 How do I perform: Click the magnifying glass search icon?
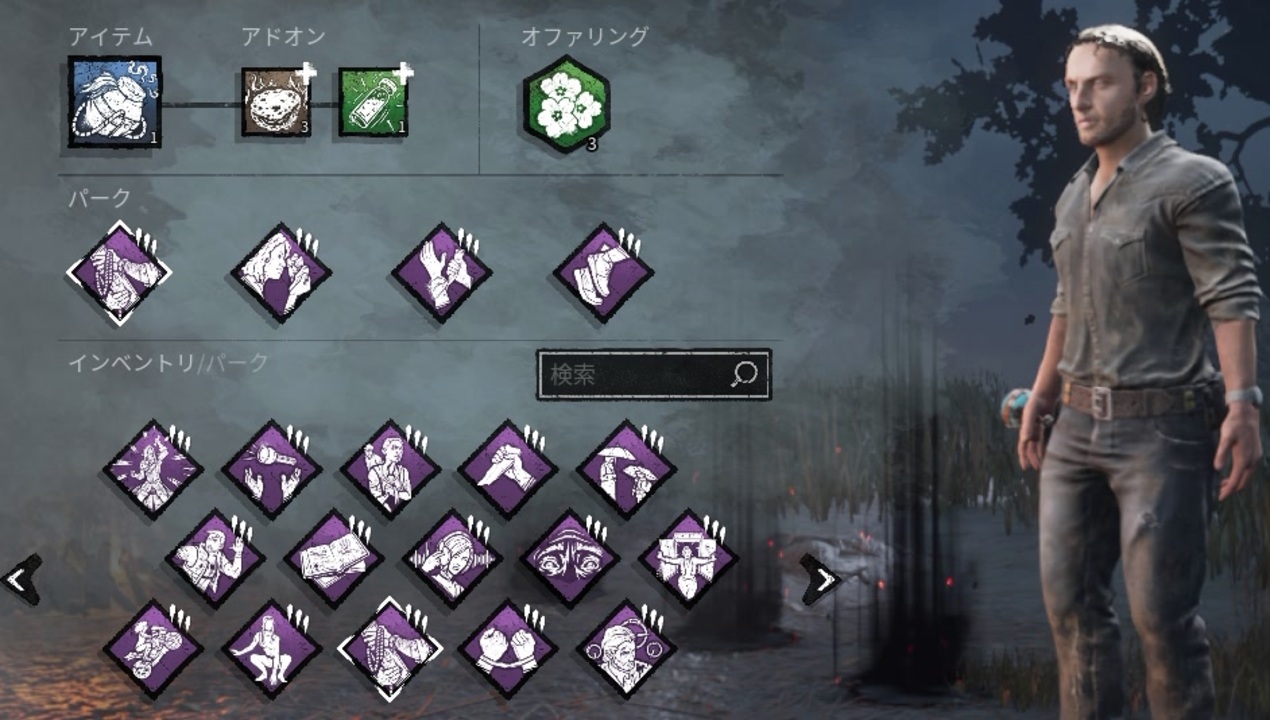click(744, 374)
